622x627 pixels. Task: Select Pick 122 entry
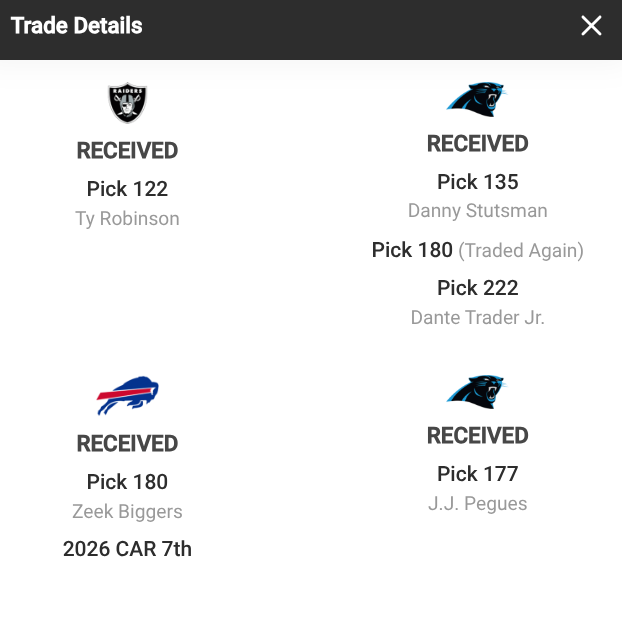[127, 189]
